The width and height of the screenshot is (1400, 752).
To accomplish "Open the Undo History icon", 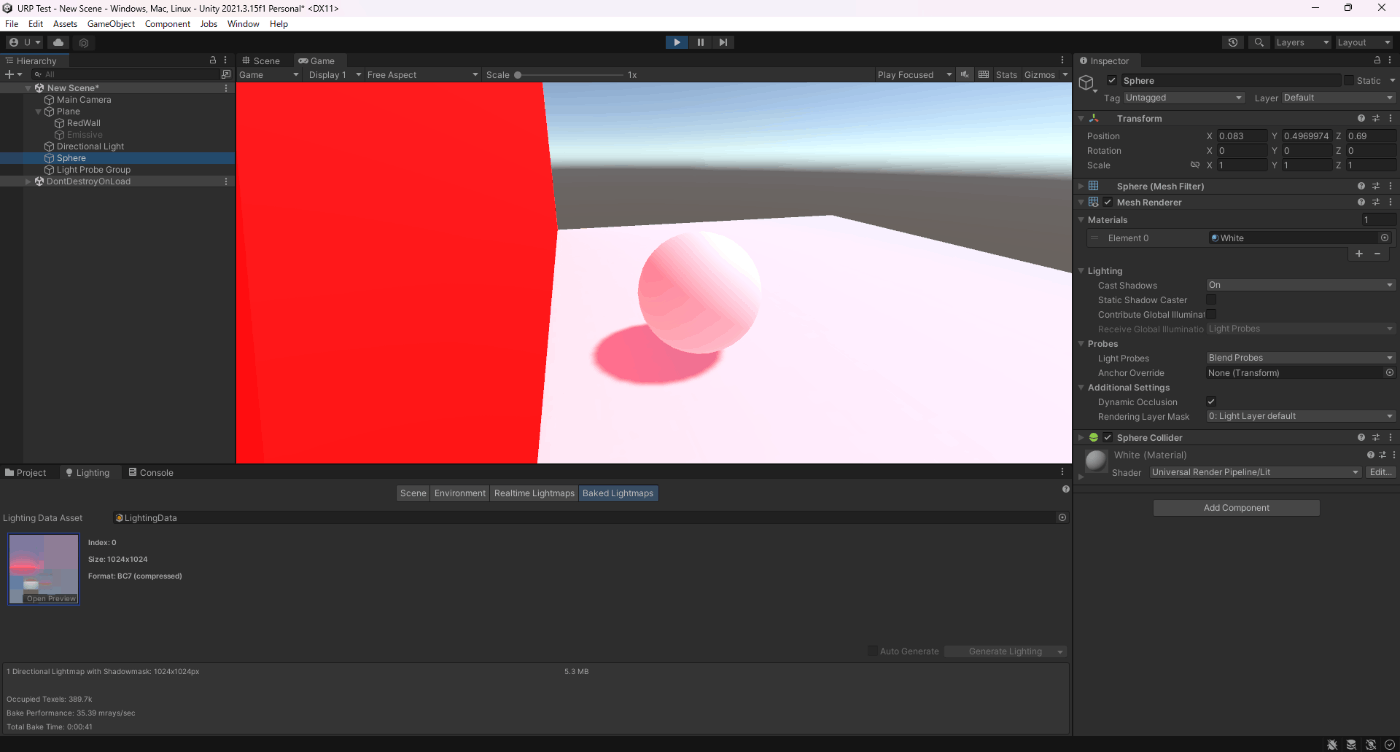I will (1233, 43).
